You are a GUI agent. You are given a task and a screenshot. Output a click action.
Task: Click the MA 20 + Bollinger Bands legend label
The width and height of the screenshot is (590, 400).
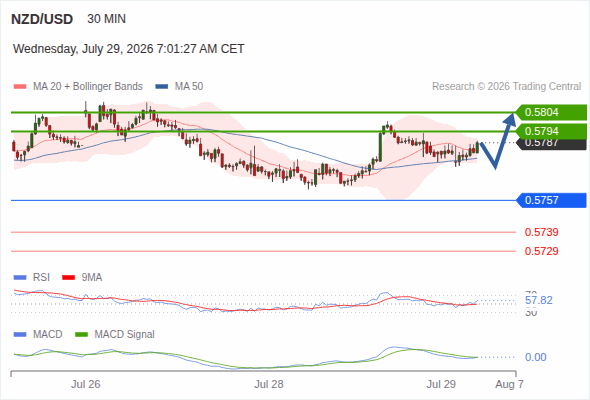point(88,87)
